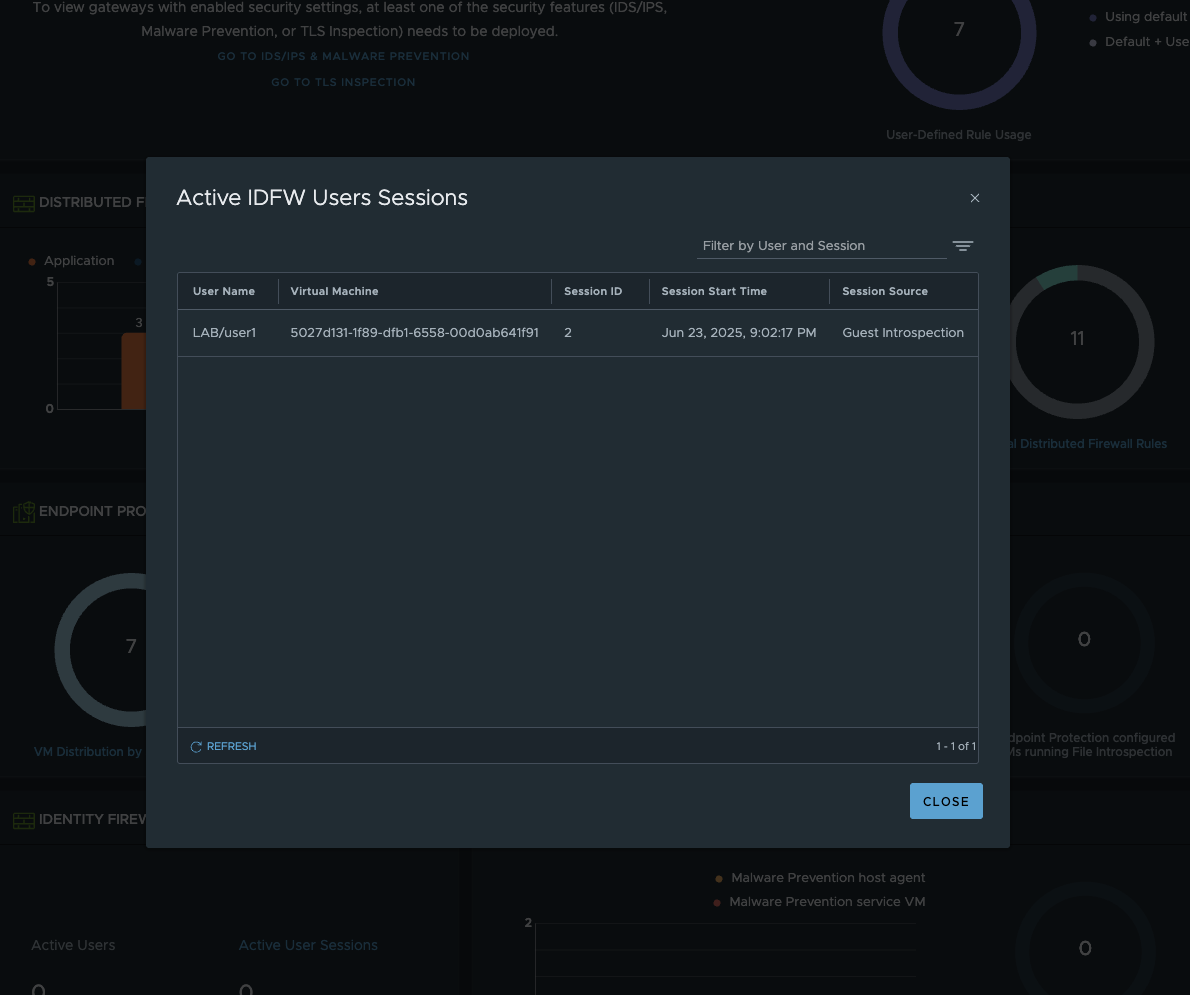Click the Distributed Firewall section icon
1190x995 pixels.
24,203
